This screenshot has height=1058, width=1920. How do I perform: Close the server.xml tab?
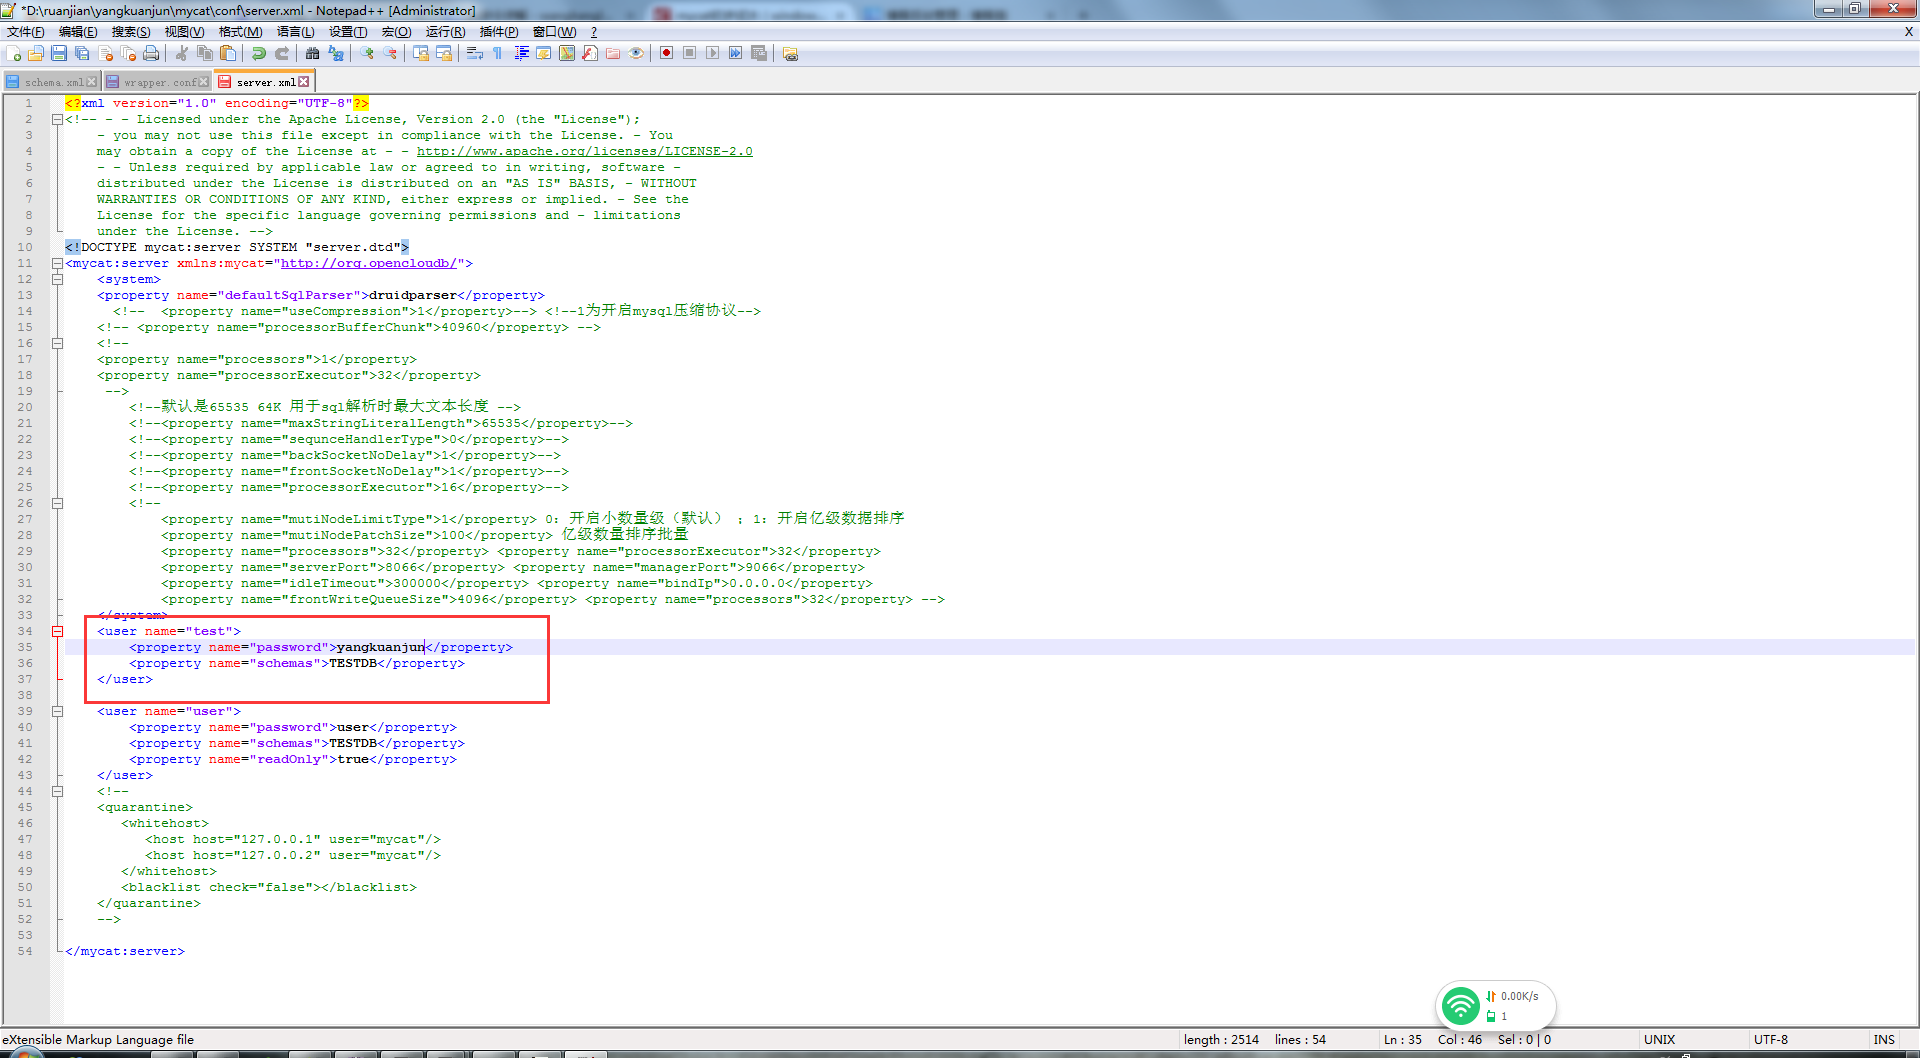tap(304, 82)
